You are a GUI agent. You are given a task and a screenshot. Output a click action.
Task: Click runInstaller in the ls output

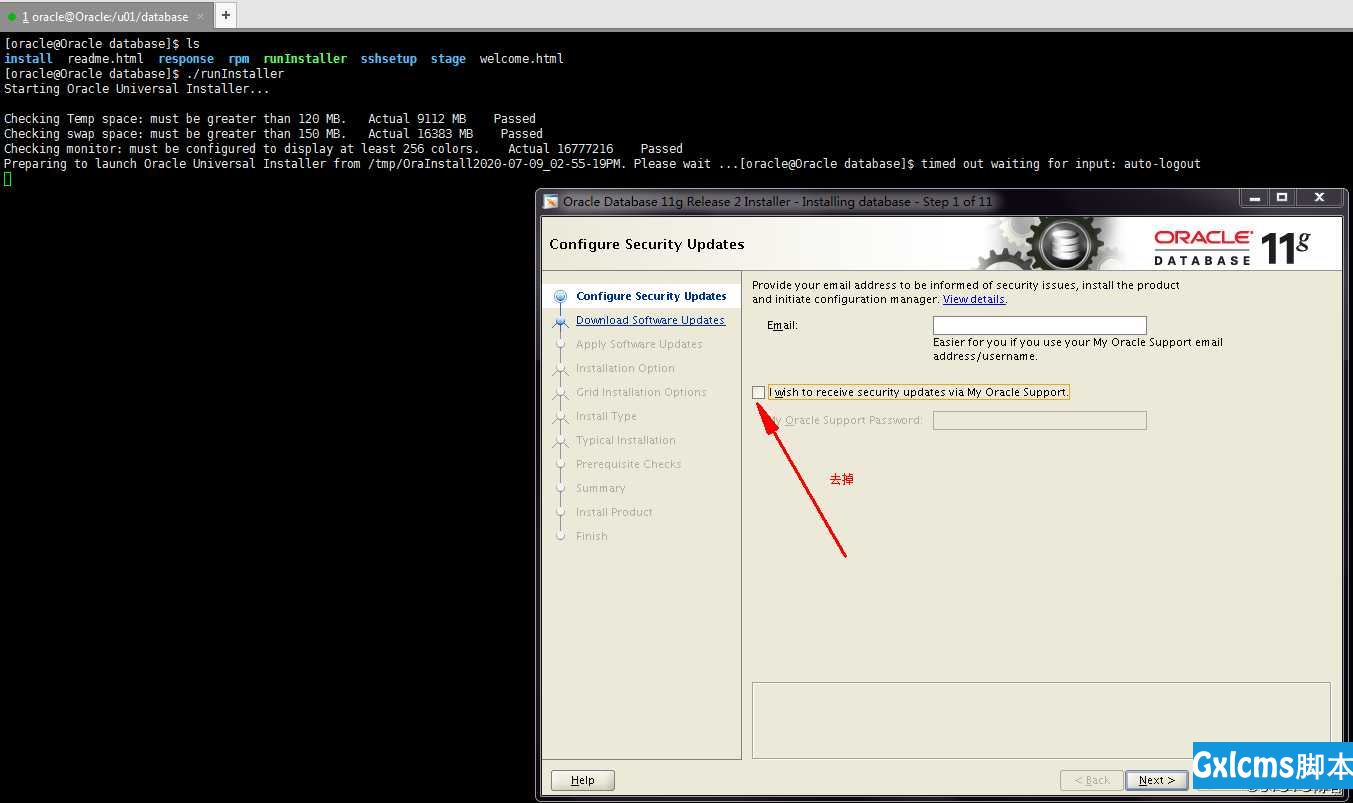[305, 59]
